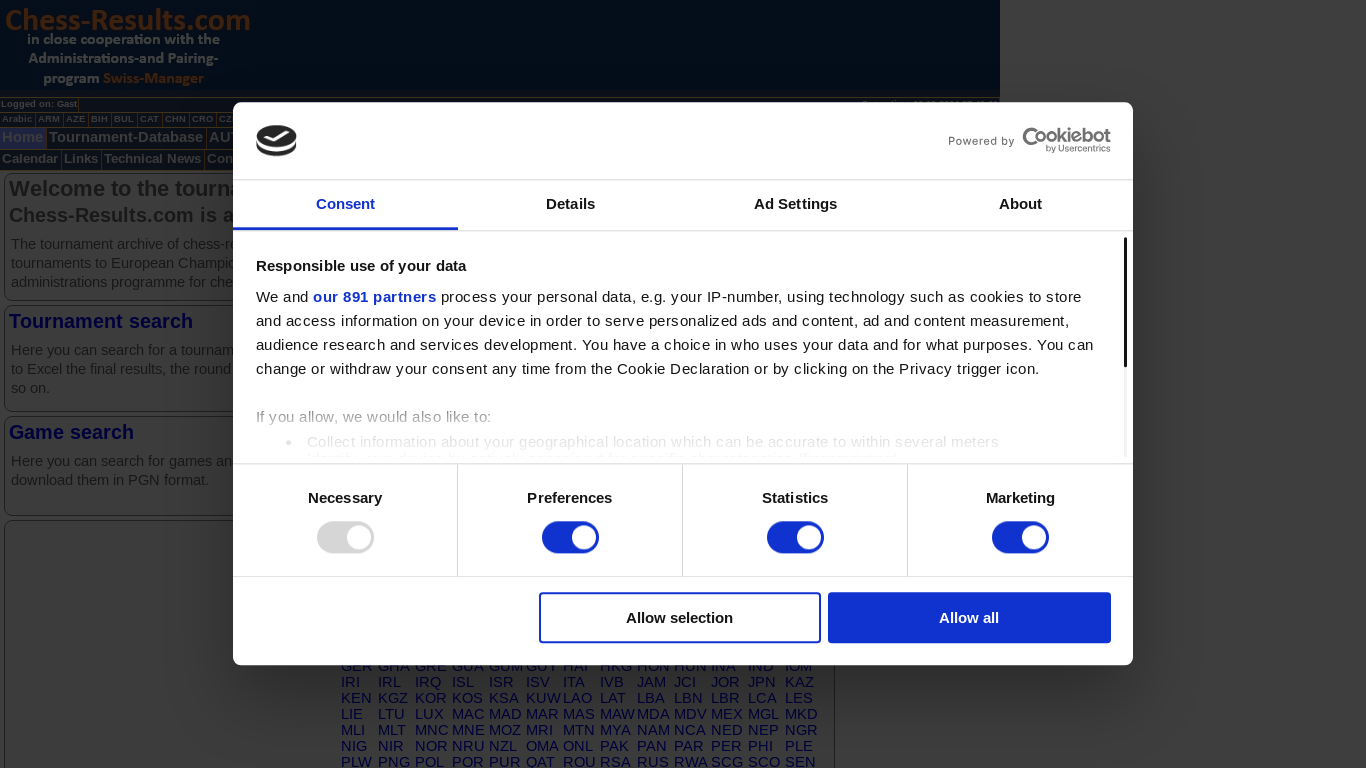Select the BIH language option
Image resolution: width=1366 pixels, height=768 pixels.
pos(100,119)
